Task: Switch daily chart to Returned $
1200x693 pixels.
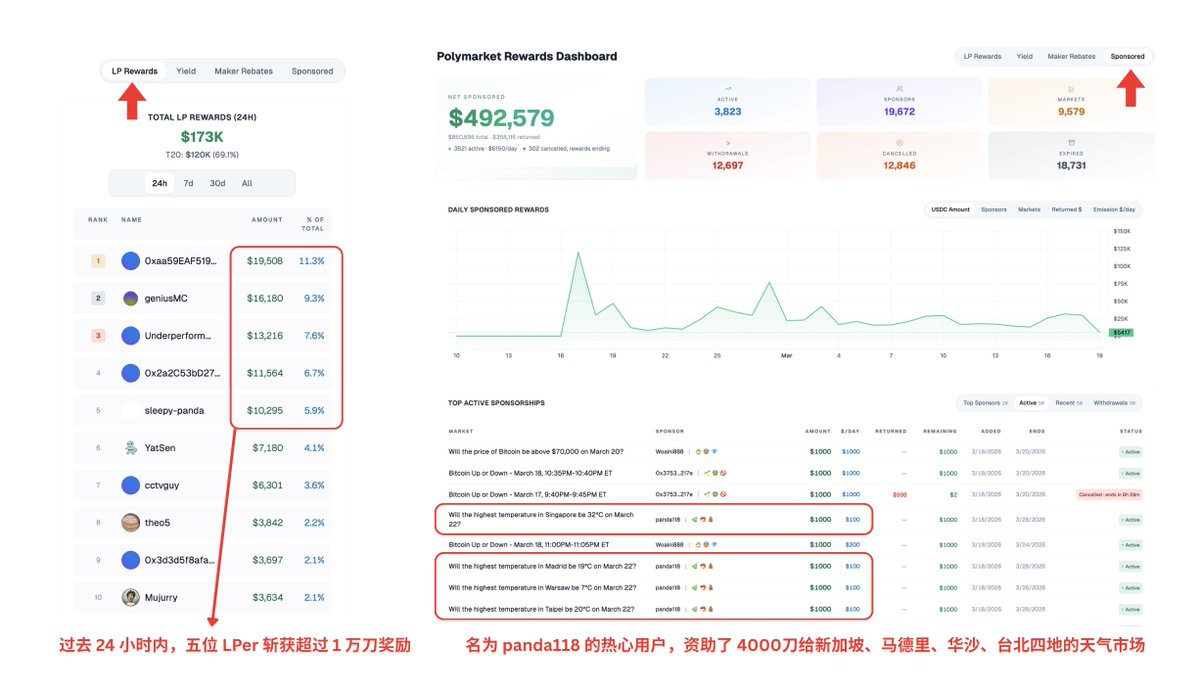Action: (1067, 210)
